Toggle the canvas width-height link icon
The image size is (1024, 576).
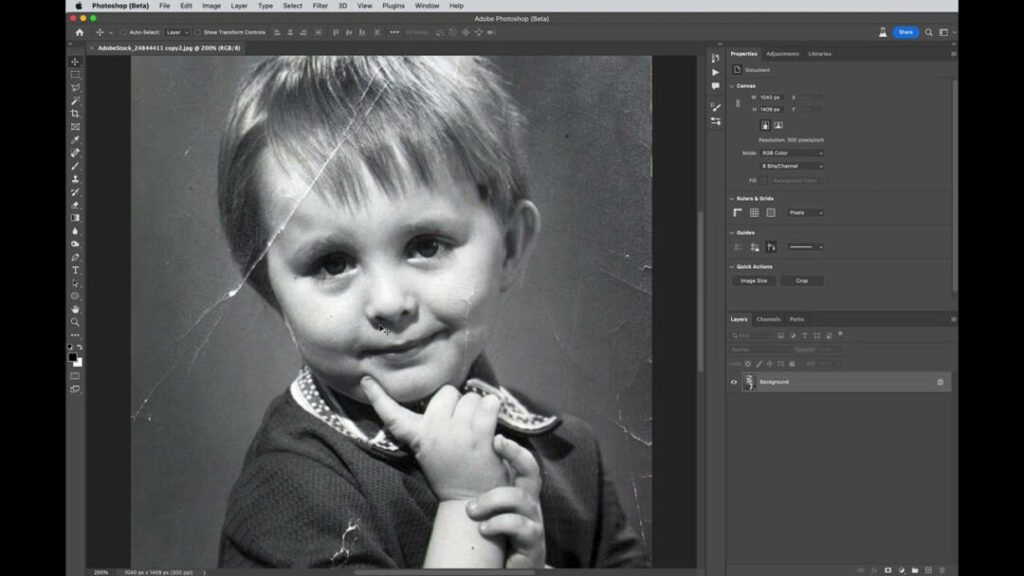click(x=738, y=104)
